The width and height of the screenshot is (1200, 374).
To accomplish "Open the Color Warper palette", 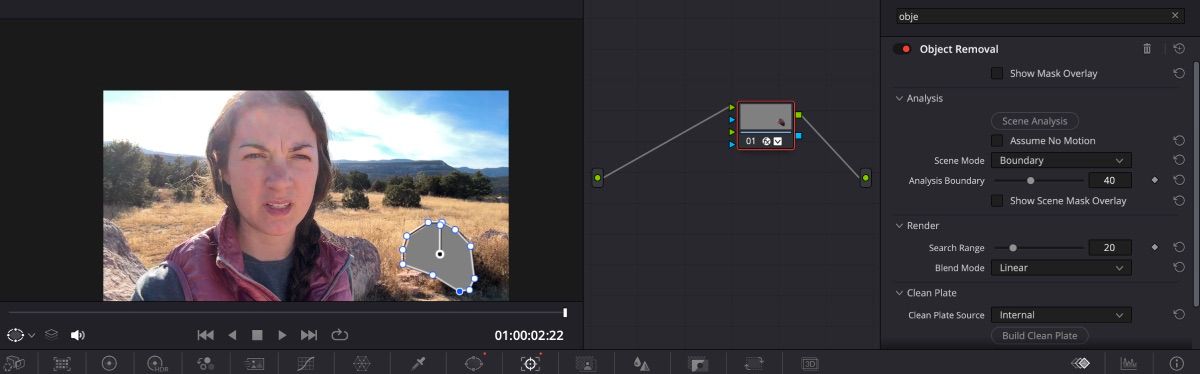I will pos(363,364).
